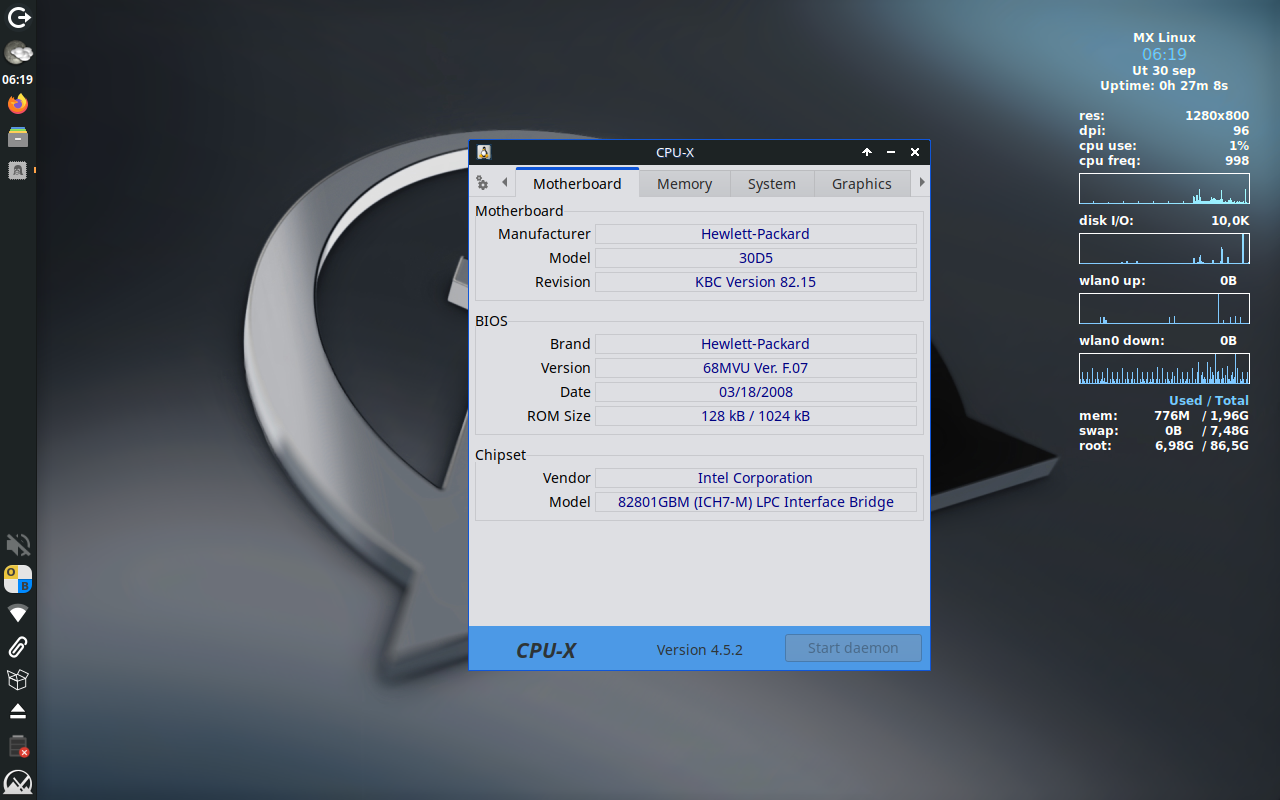Shade the CPU-X window with up-arrow button
The image size is (1280, 800).
867,152
